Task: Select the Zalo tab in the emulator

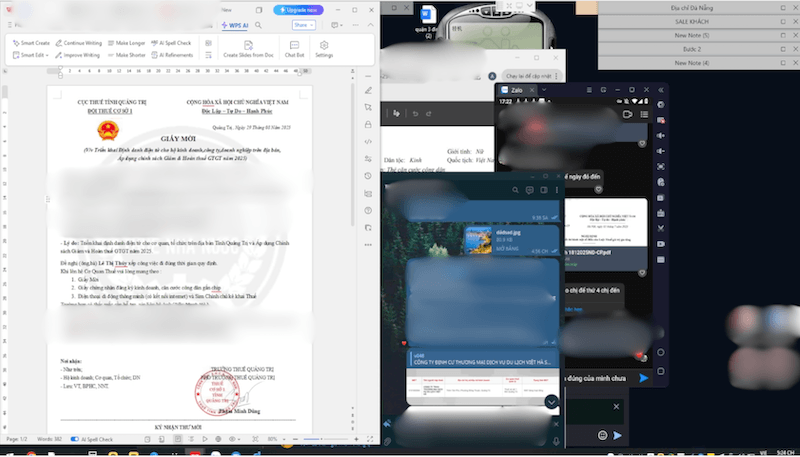Action: [x=516, y=89]
